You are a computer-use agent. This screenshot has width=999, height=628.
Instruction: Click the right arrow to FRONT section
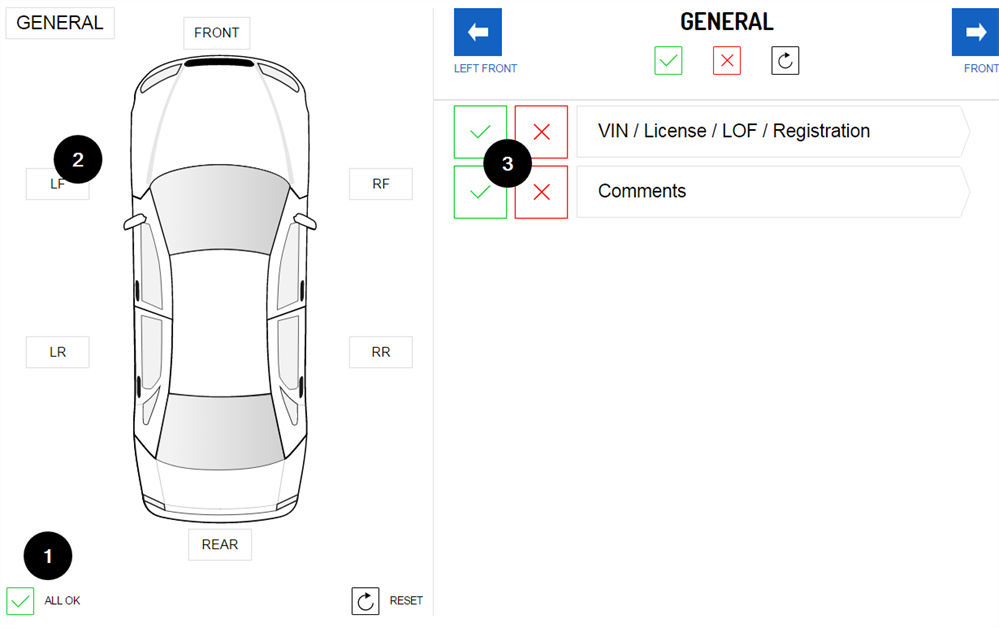(975, 32)
